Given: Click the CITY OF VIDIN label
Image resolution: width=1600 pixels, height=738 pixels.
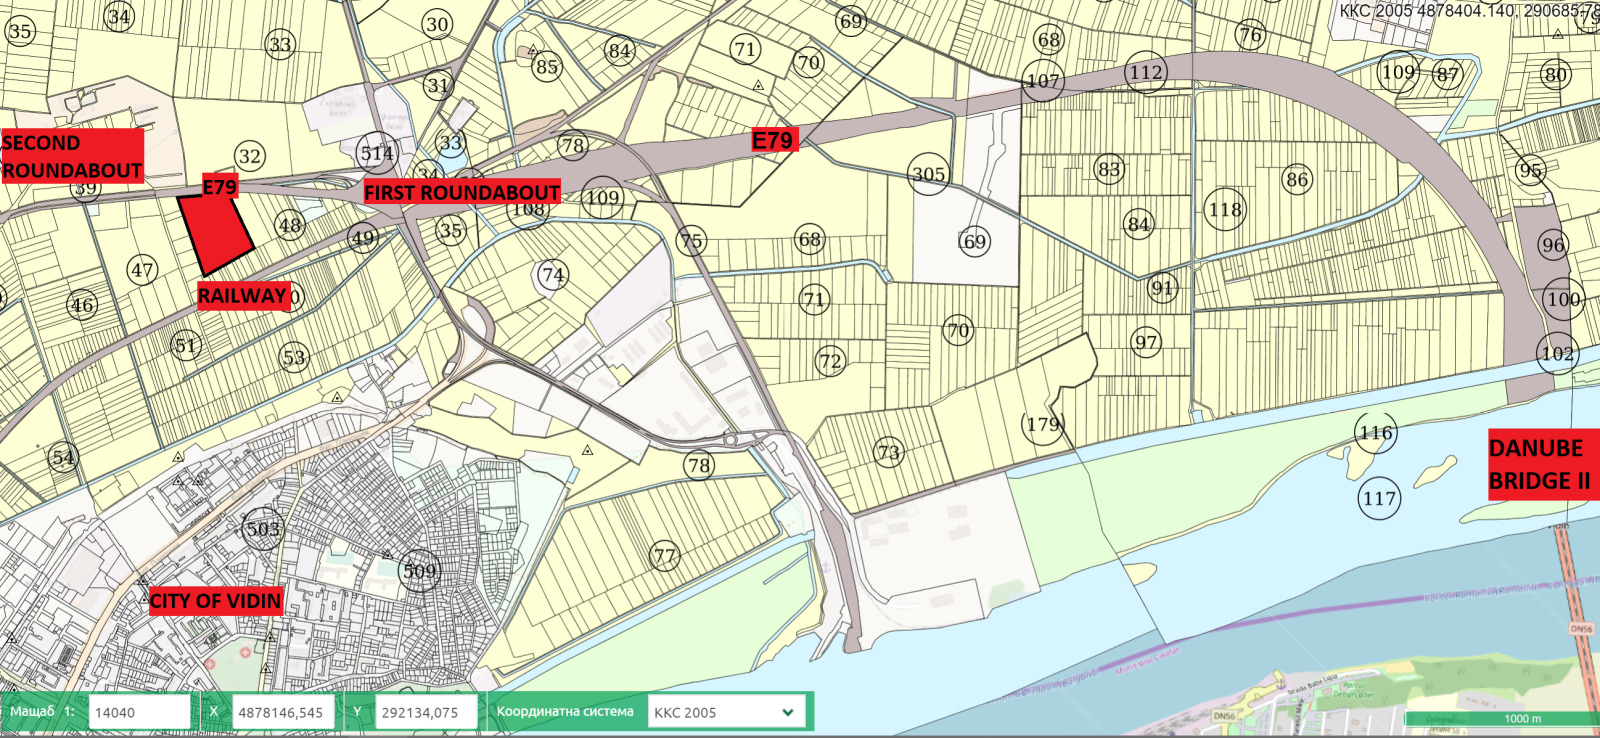Looking at the screenshot, I should pos(215,601).
